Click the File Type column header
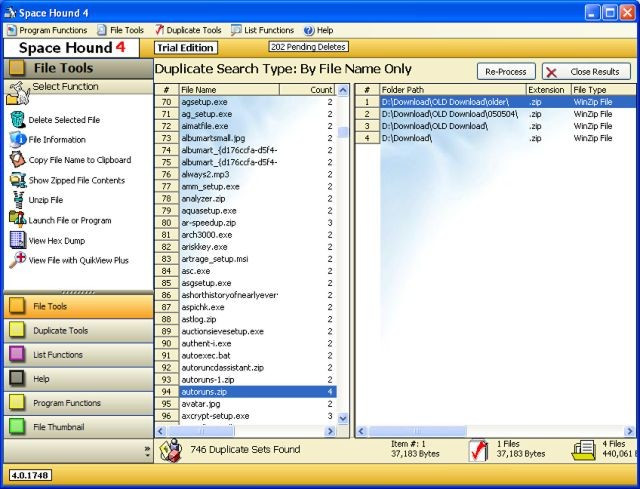Screen dimensions: 640x489 pos(604,90)
